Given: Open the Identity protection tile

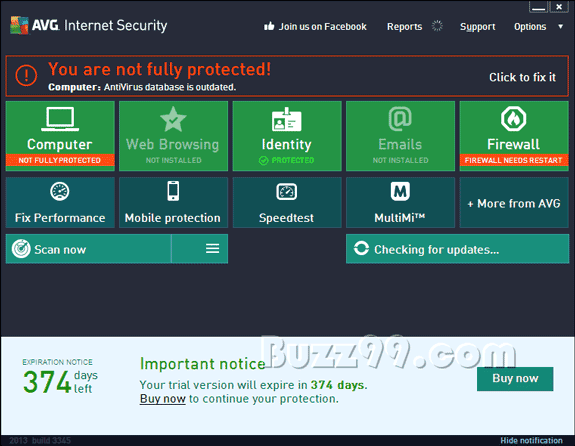Looking at the screenshot, I should pos(287,136).
